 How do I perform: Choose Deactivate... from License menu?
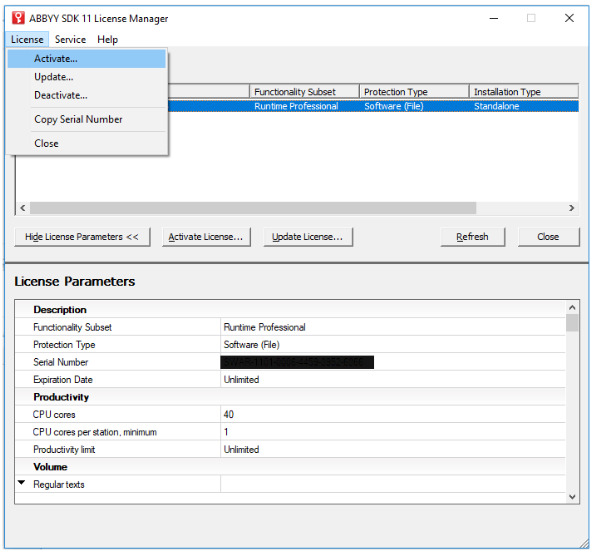87,96
